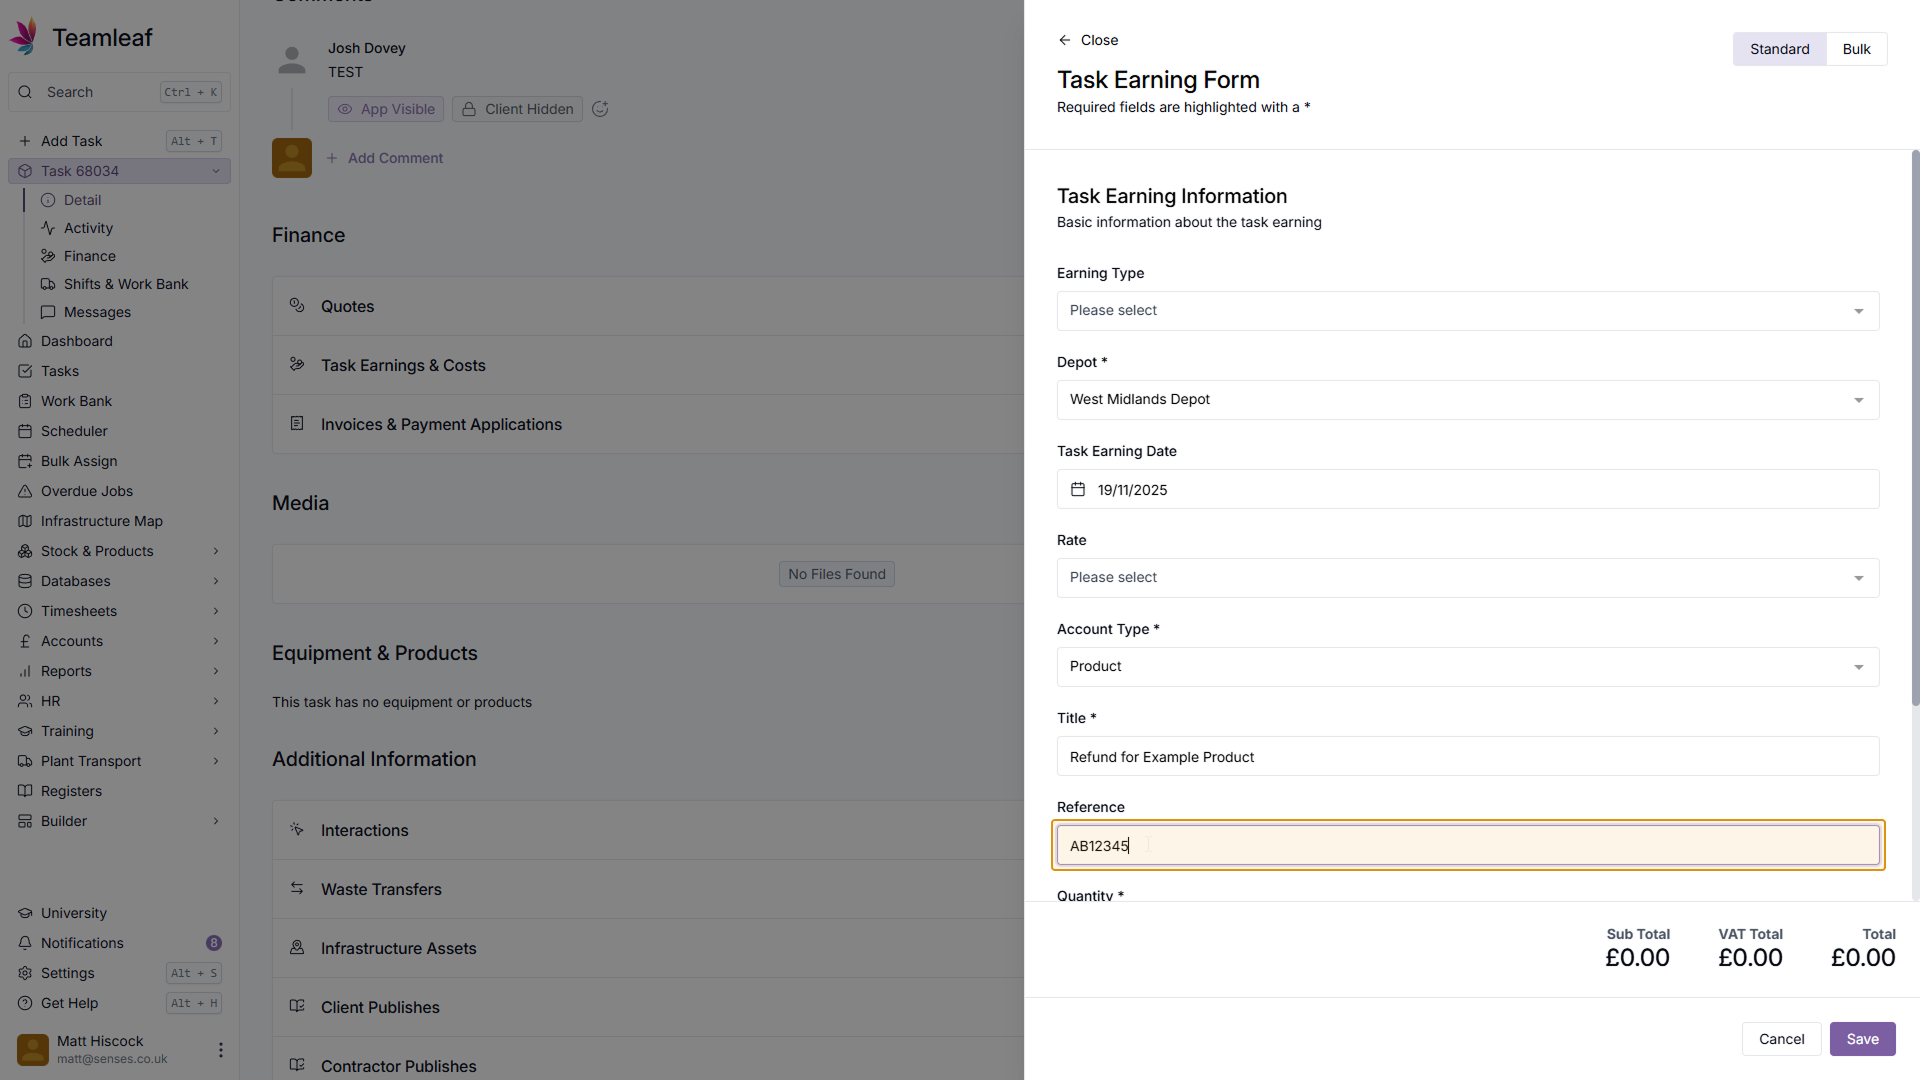Viewport: 1920px width, 1080px height.
Task: Switch form mode to Bulk
Action: click(1856, 49)
